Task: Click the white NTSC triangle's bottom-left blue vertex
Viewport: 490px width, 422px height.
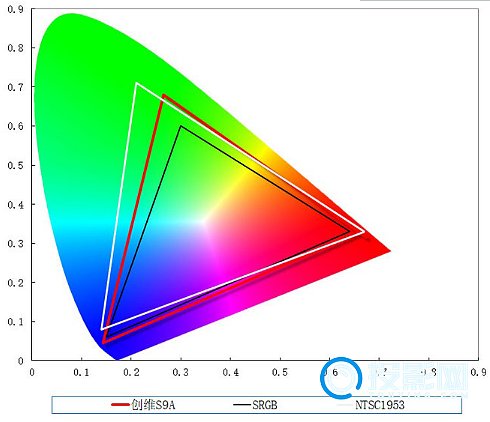Action: [102, 329]
